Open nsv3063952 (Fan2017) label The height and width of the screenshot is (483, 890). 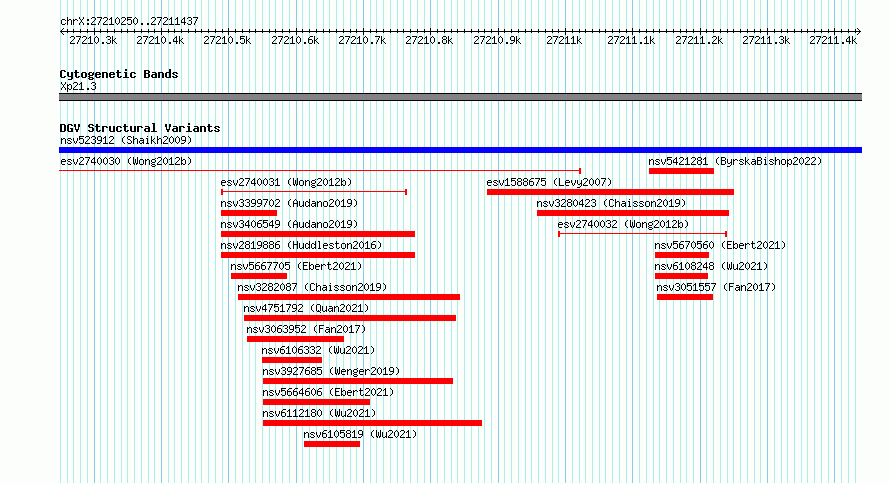(306, 329)
